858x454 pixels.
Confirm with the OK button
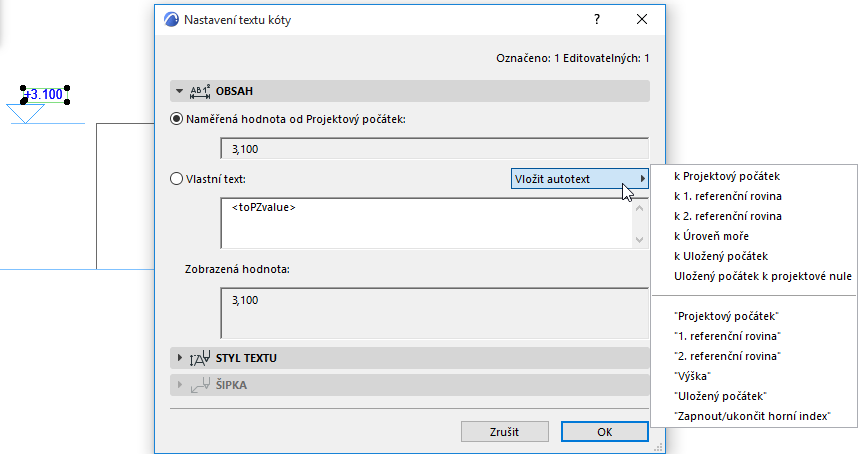pos(604,431)
